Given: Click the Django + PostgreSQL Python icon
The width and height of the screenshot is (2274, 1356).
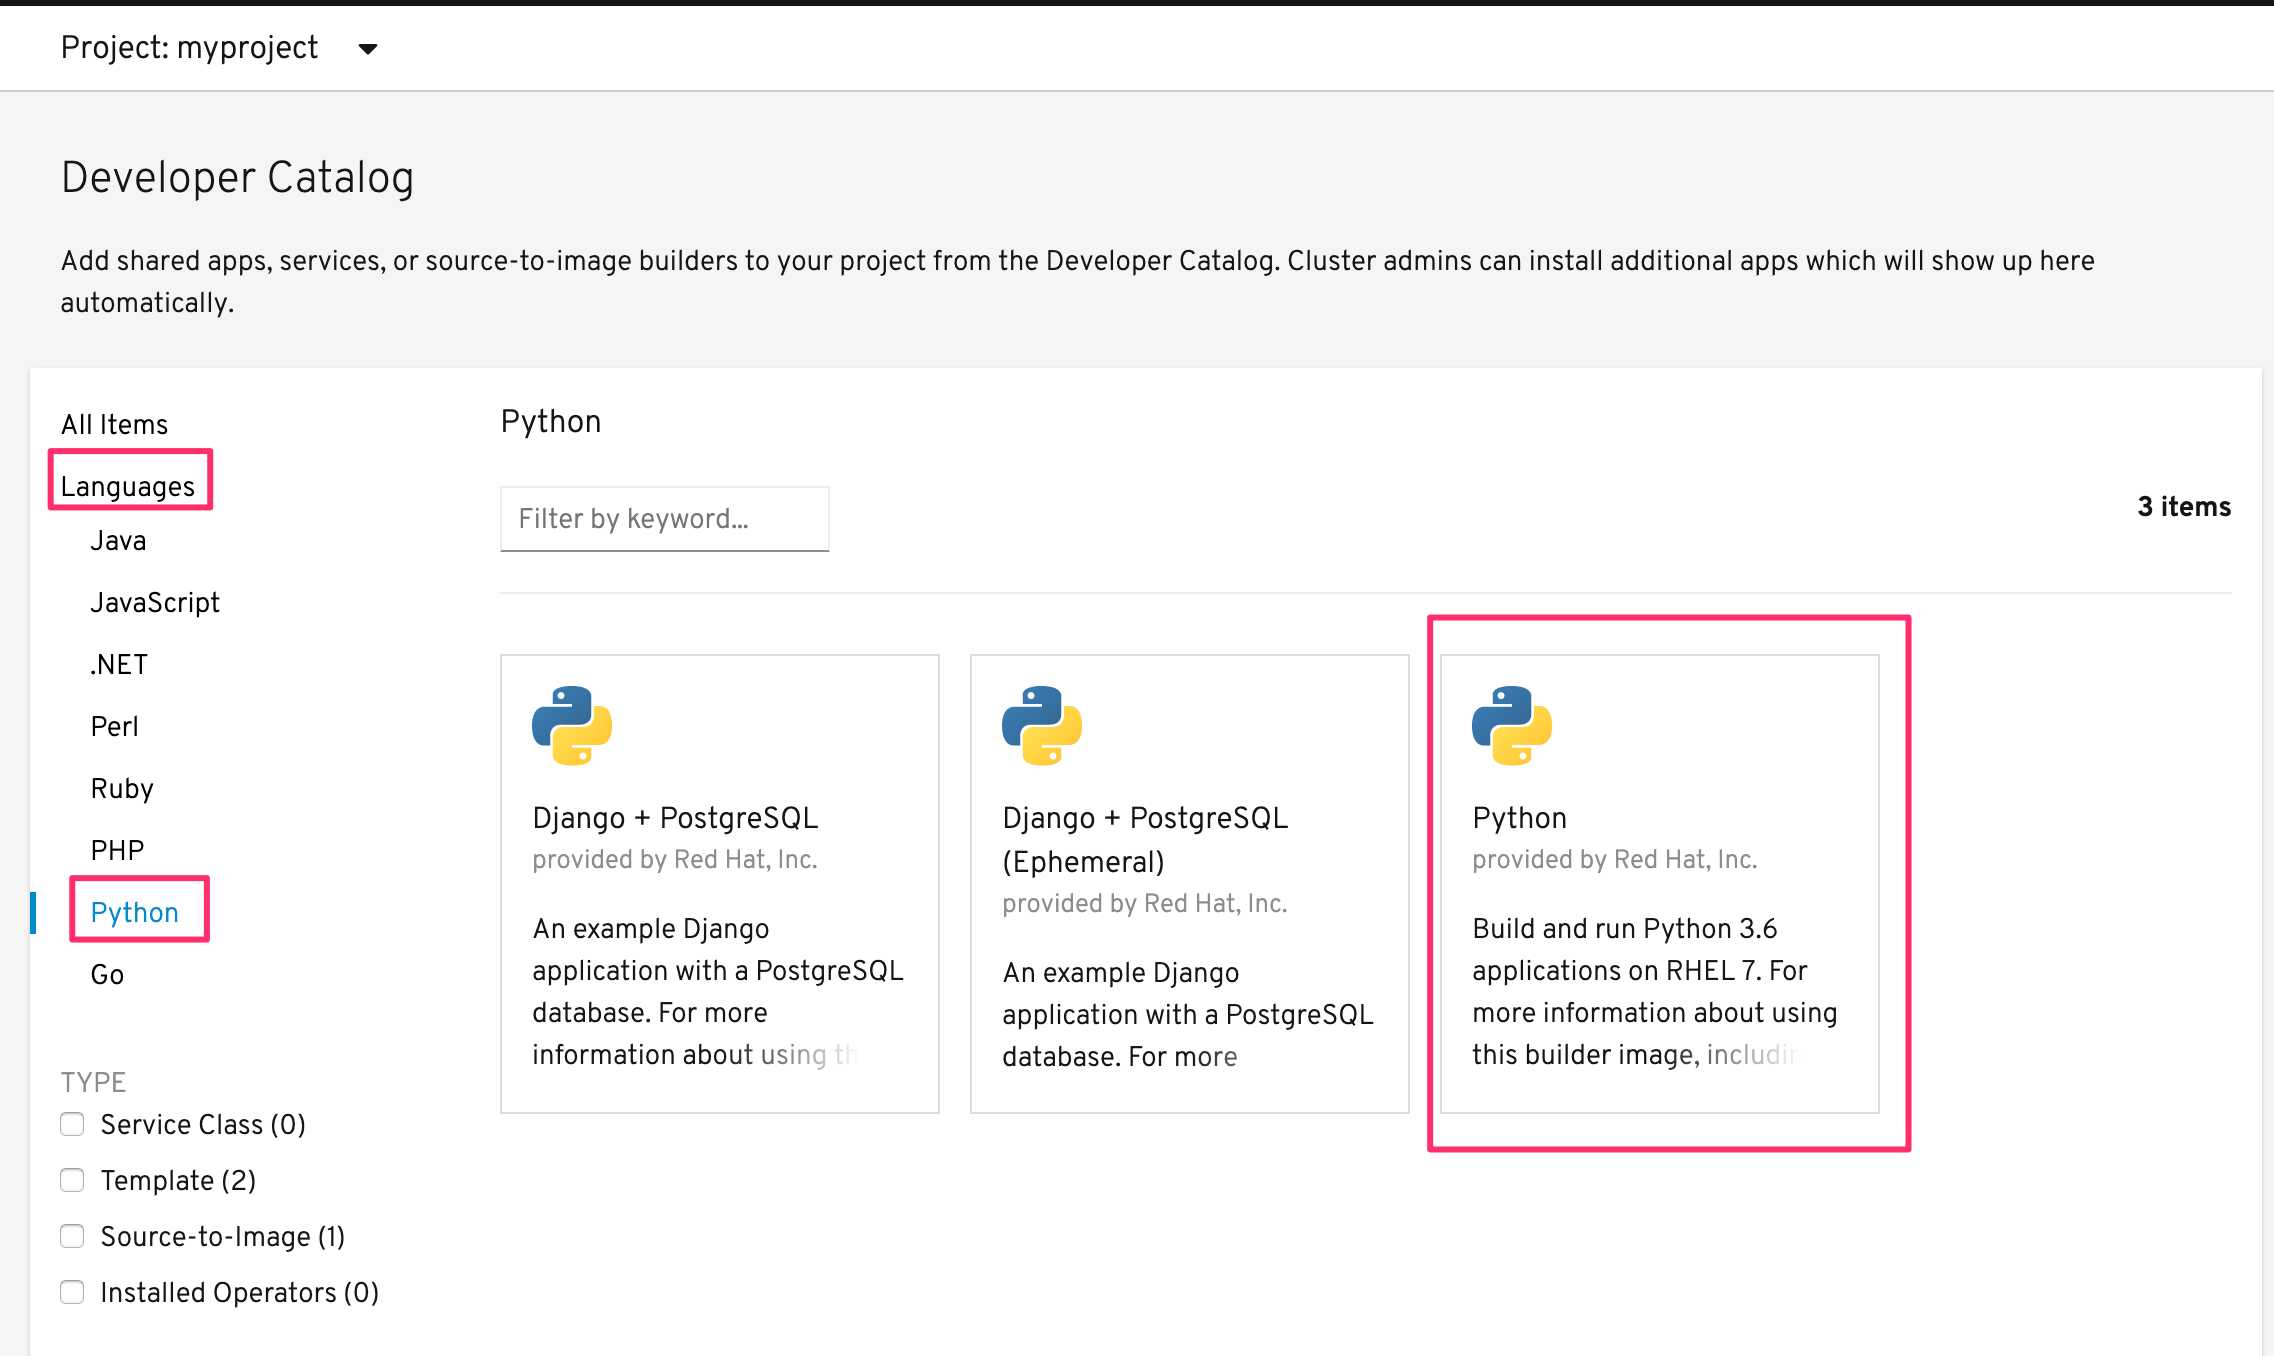Looking at the screenshot, I should pyautogui.click(x=571, y=726).
